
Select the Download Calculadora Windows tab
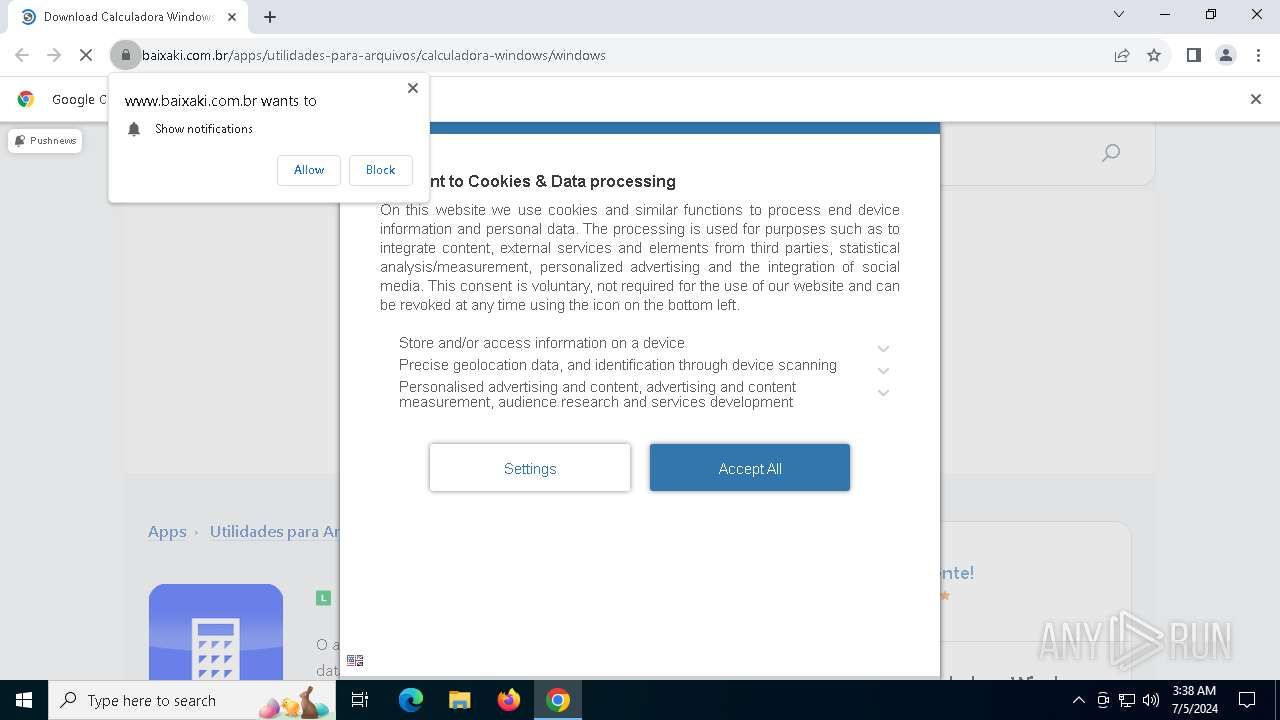tap(128, 17)
